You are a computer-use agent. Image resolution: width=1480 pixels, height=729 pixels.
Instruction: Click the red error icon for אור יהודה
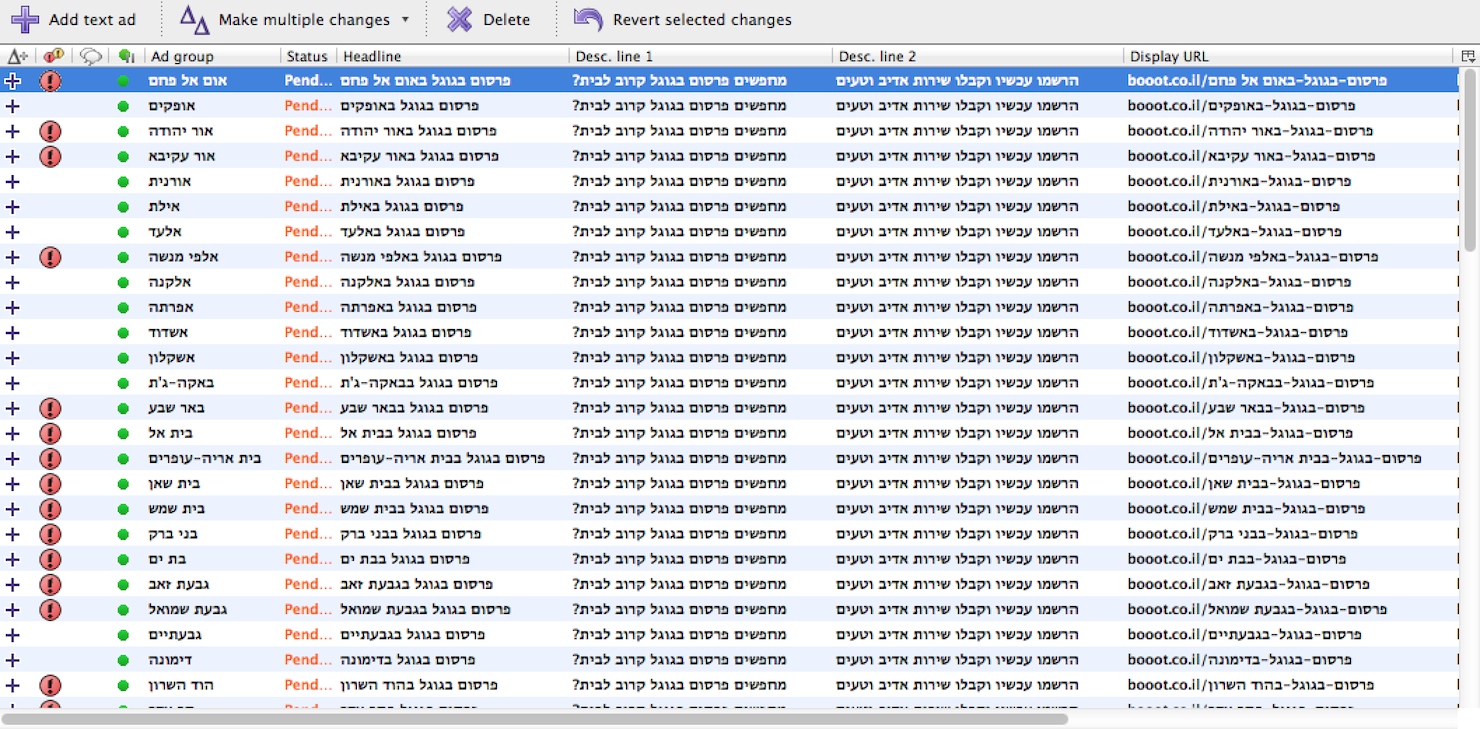[50, 131]
